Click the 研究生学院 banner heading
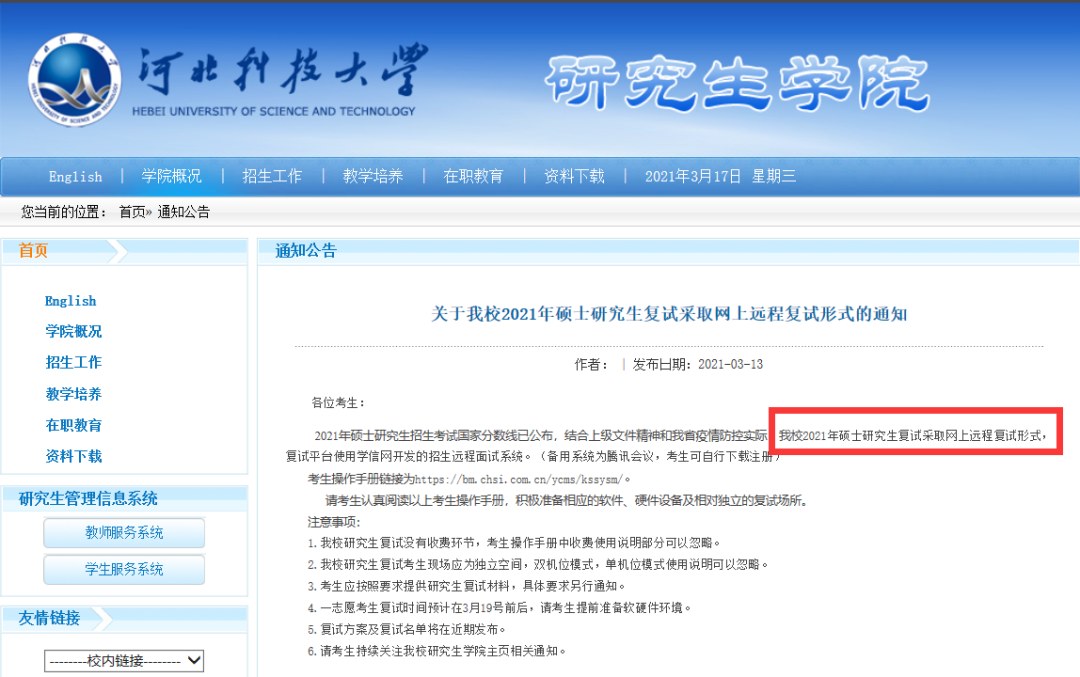1080x677 pixels. 738,84
